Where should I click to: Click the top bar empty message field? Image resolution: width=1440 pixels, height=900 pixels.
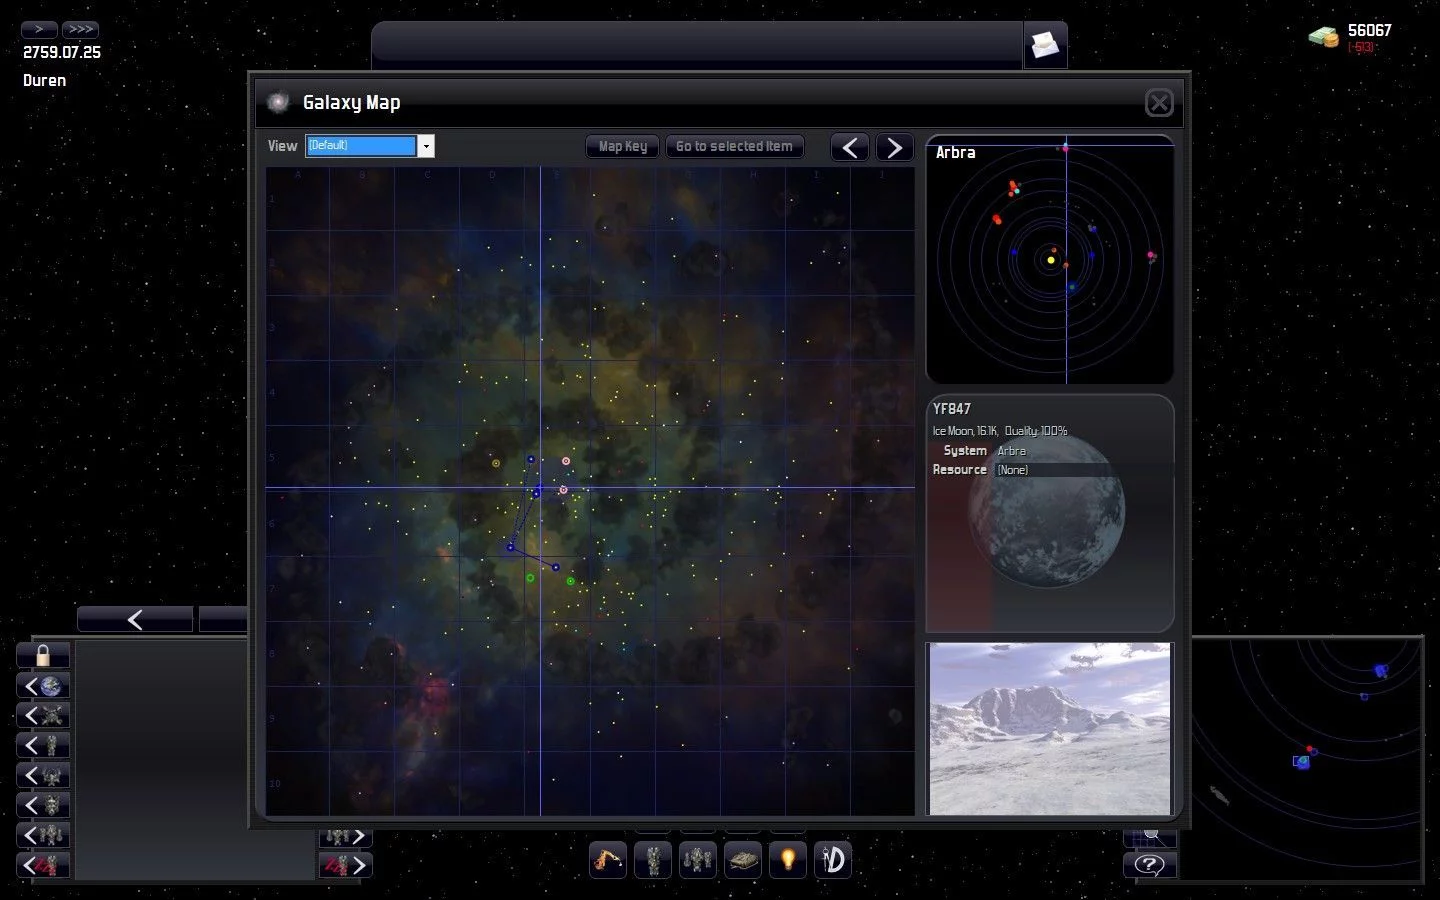click(698, 45)
